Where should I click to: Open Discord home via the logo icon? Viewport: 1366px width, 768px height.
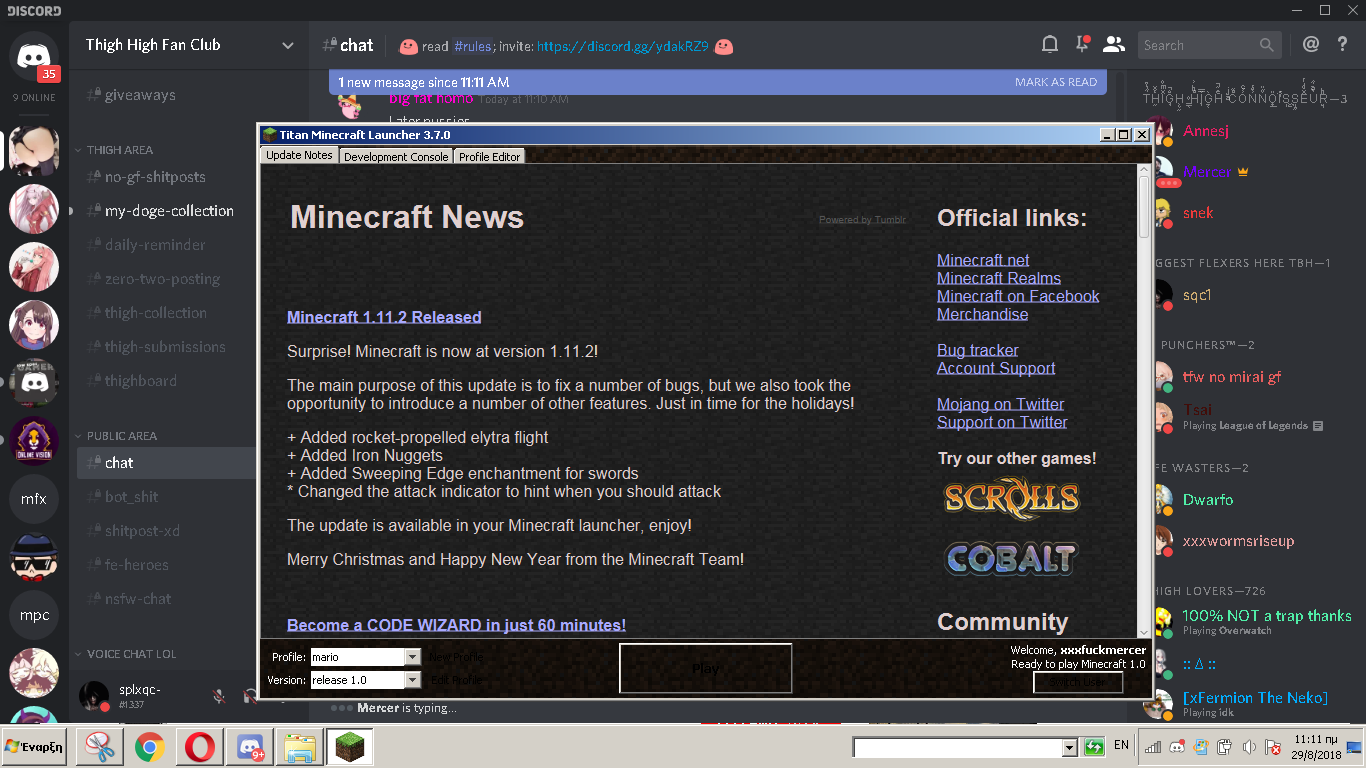tap(34, 55)
